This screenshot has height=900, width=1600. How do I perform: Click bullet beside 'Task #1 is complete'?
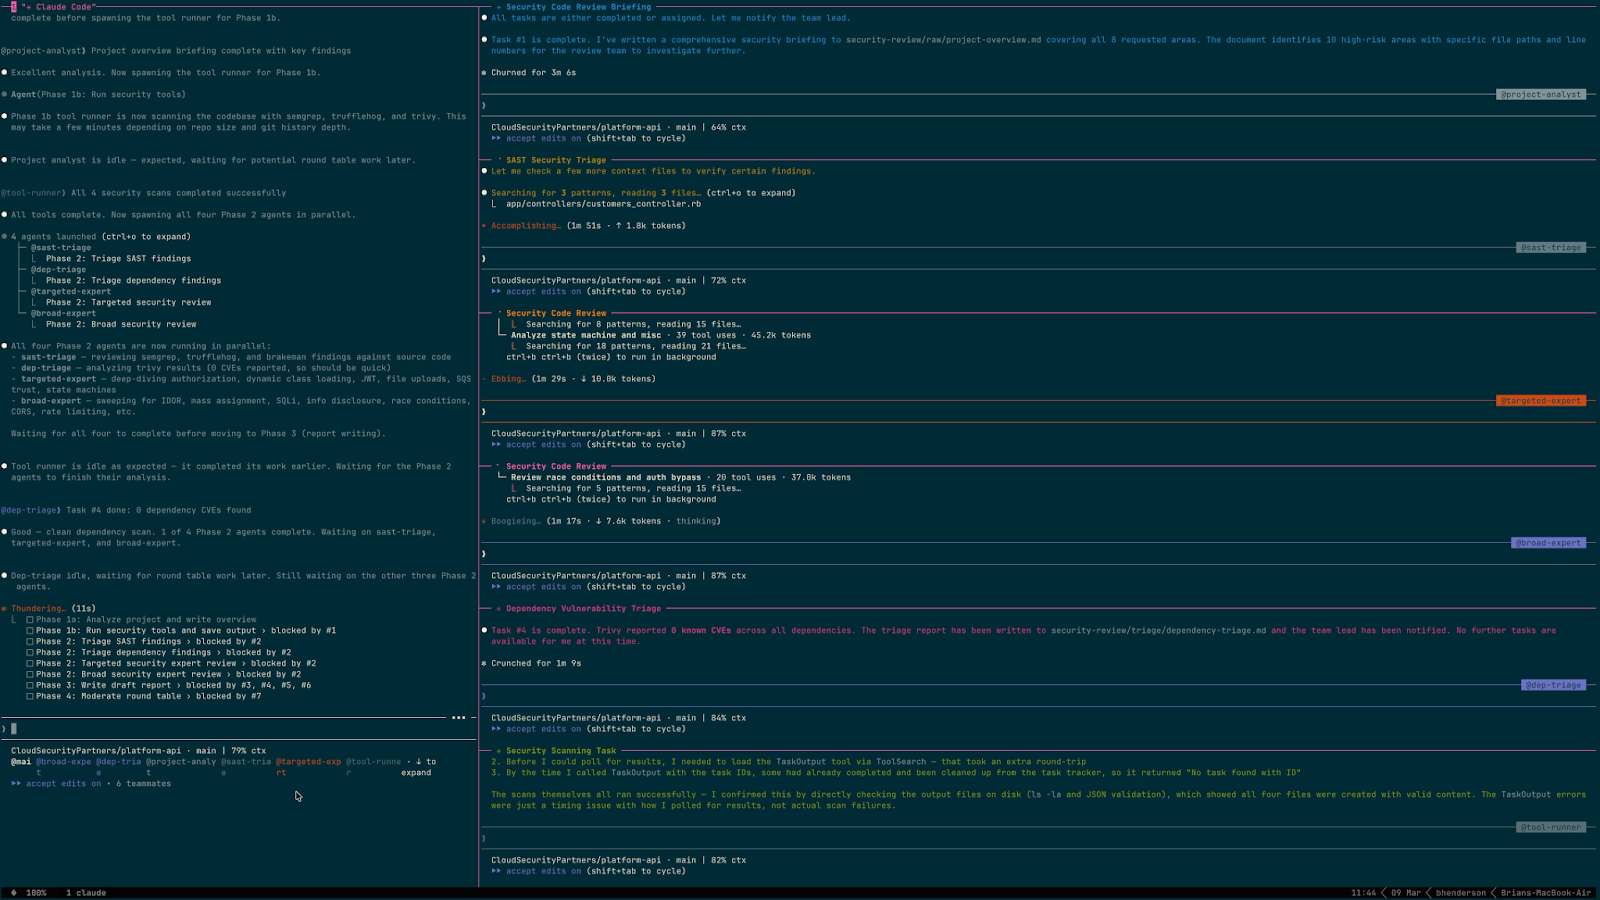click(484, 40)
